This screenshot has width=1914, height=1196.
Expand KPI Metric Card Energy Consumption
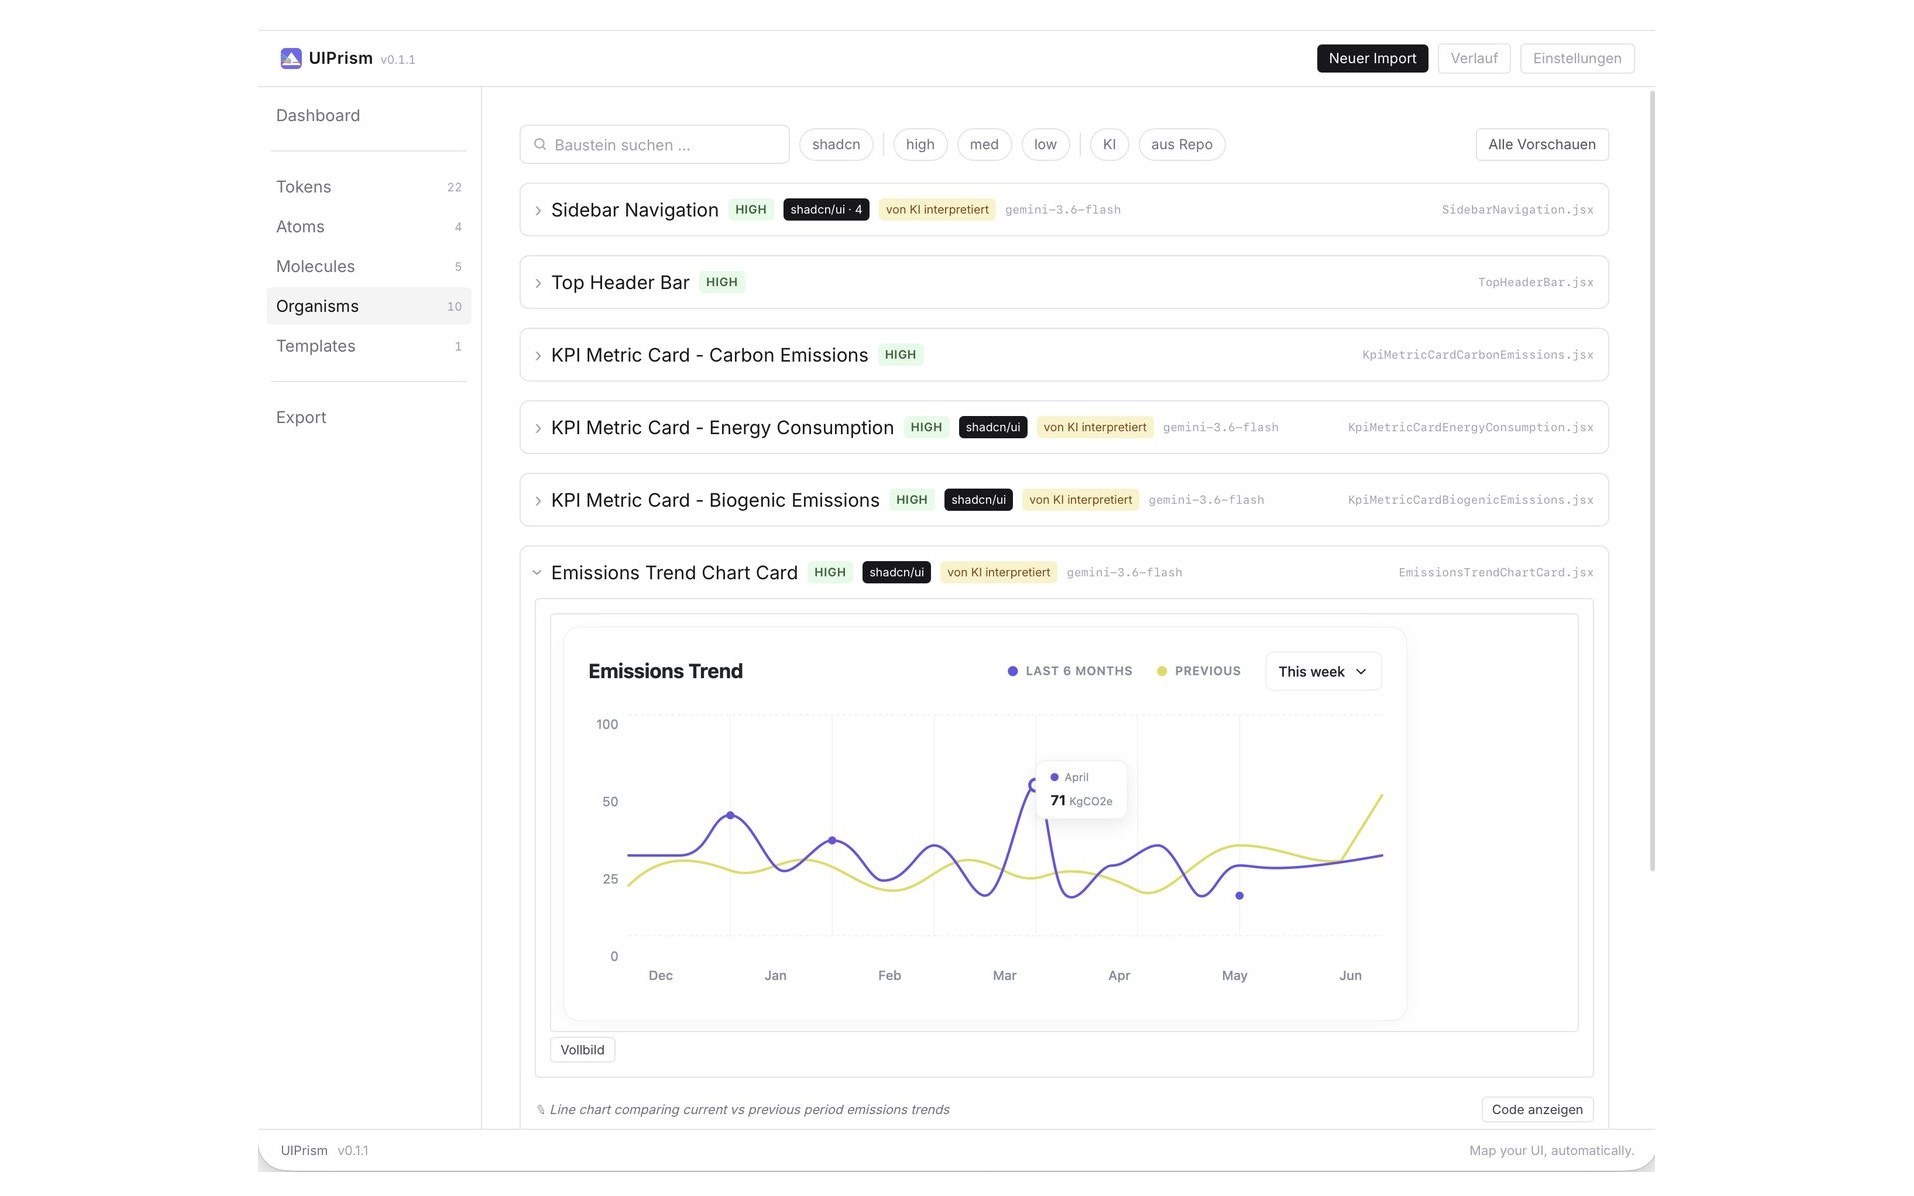(x=538, y=428)
